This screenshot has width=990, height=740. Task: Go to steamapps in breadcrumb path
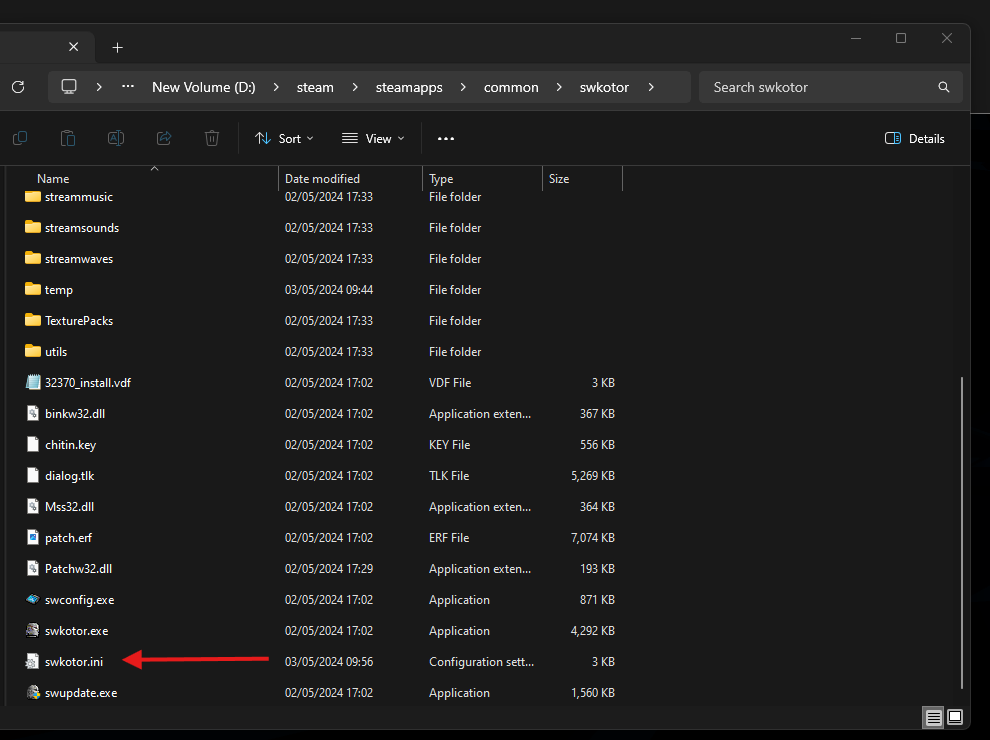click(409, 87)
